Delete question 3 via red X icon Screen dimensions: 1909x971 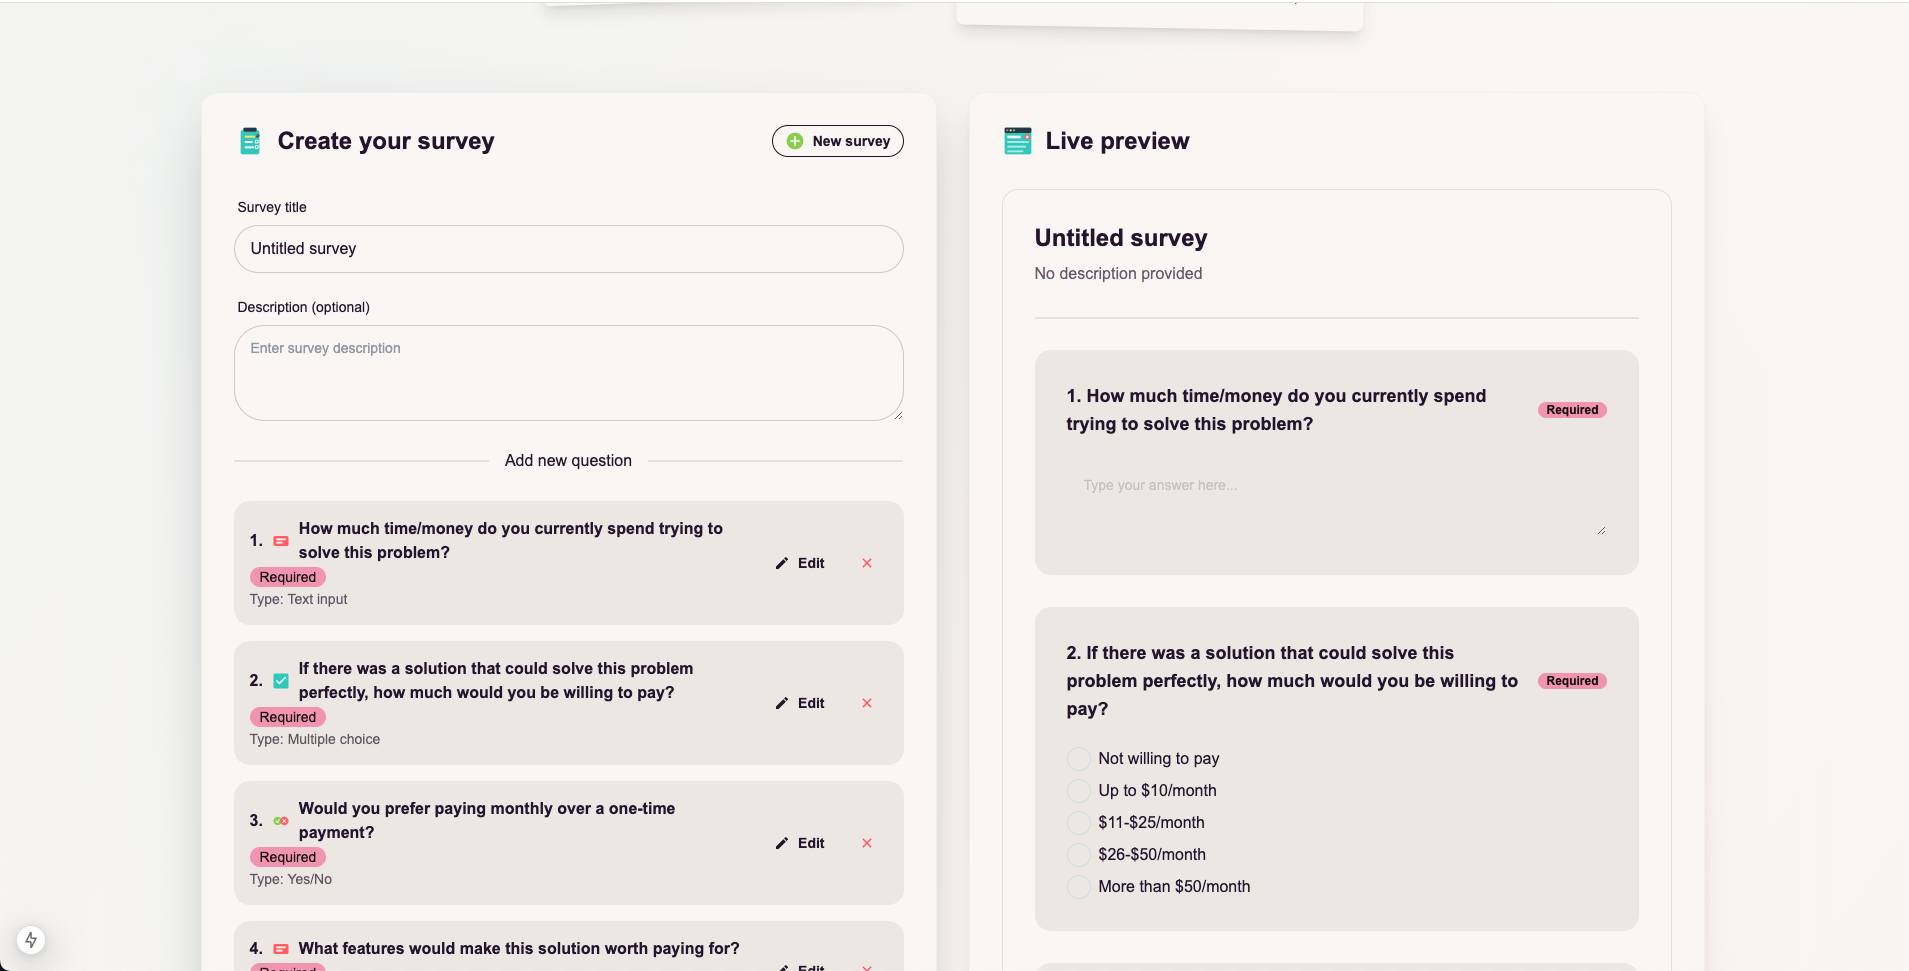pyautogui.click(x=867, y=843)
